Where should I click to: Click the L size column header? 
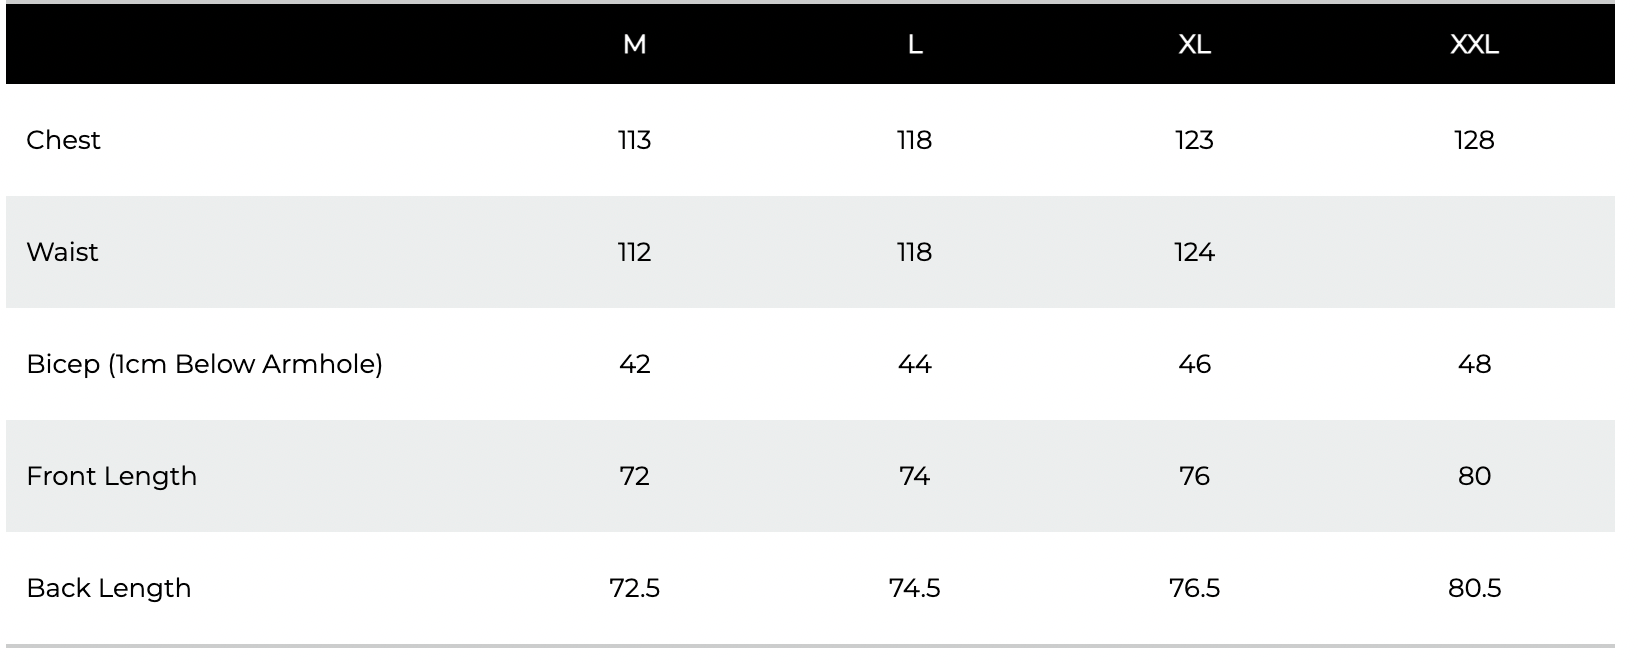[915, 45]
